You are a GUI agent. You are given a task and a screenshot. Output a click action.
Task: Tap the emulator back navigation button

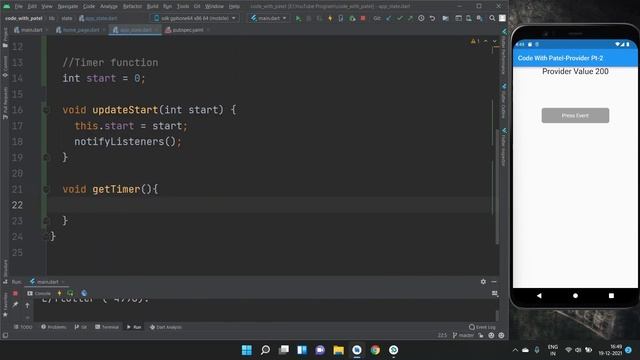[539, 296]
